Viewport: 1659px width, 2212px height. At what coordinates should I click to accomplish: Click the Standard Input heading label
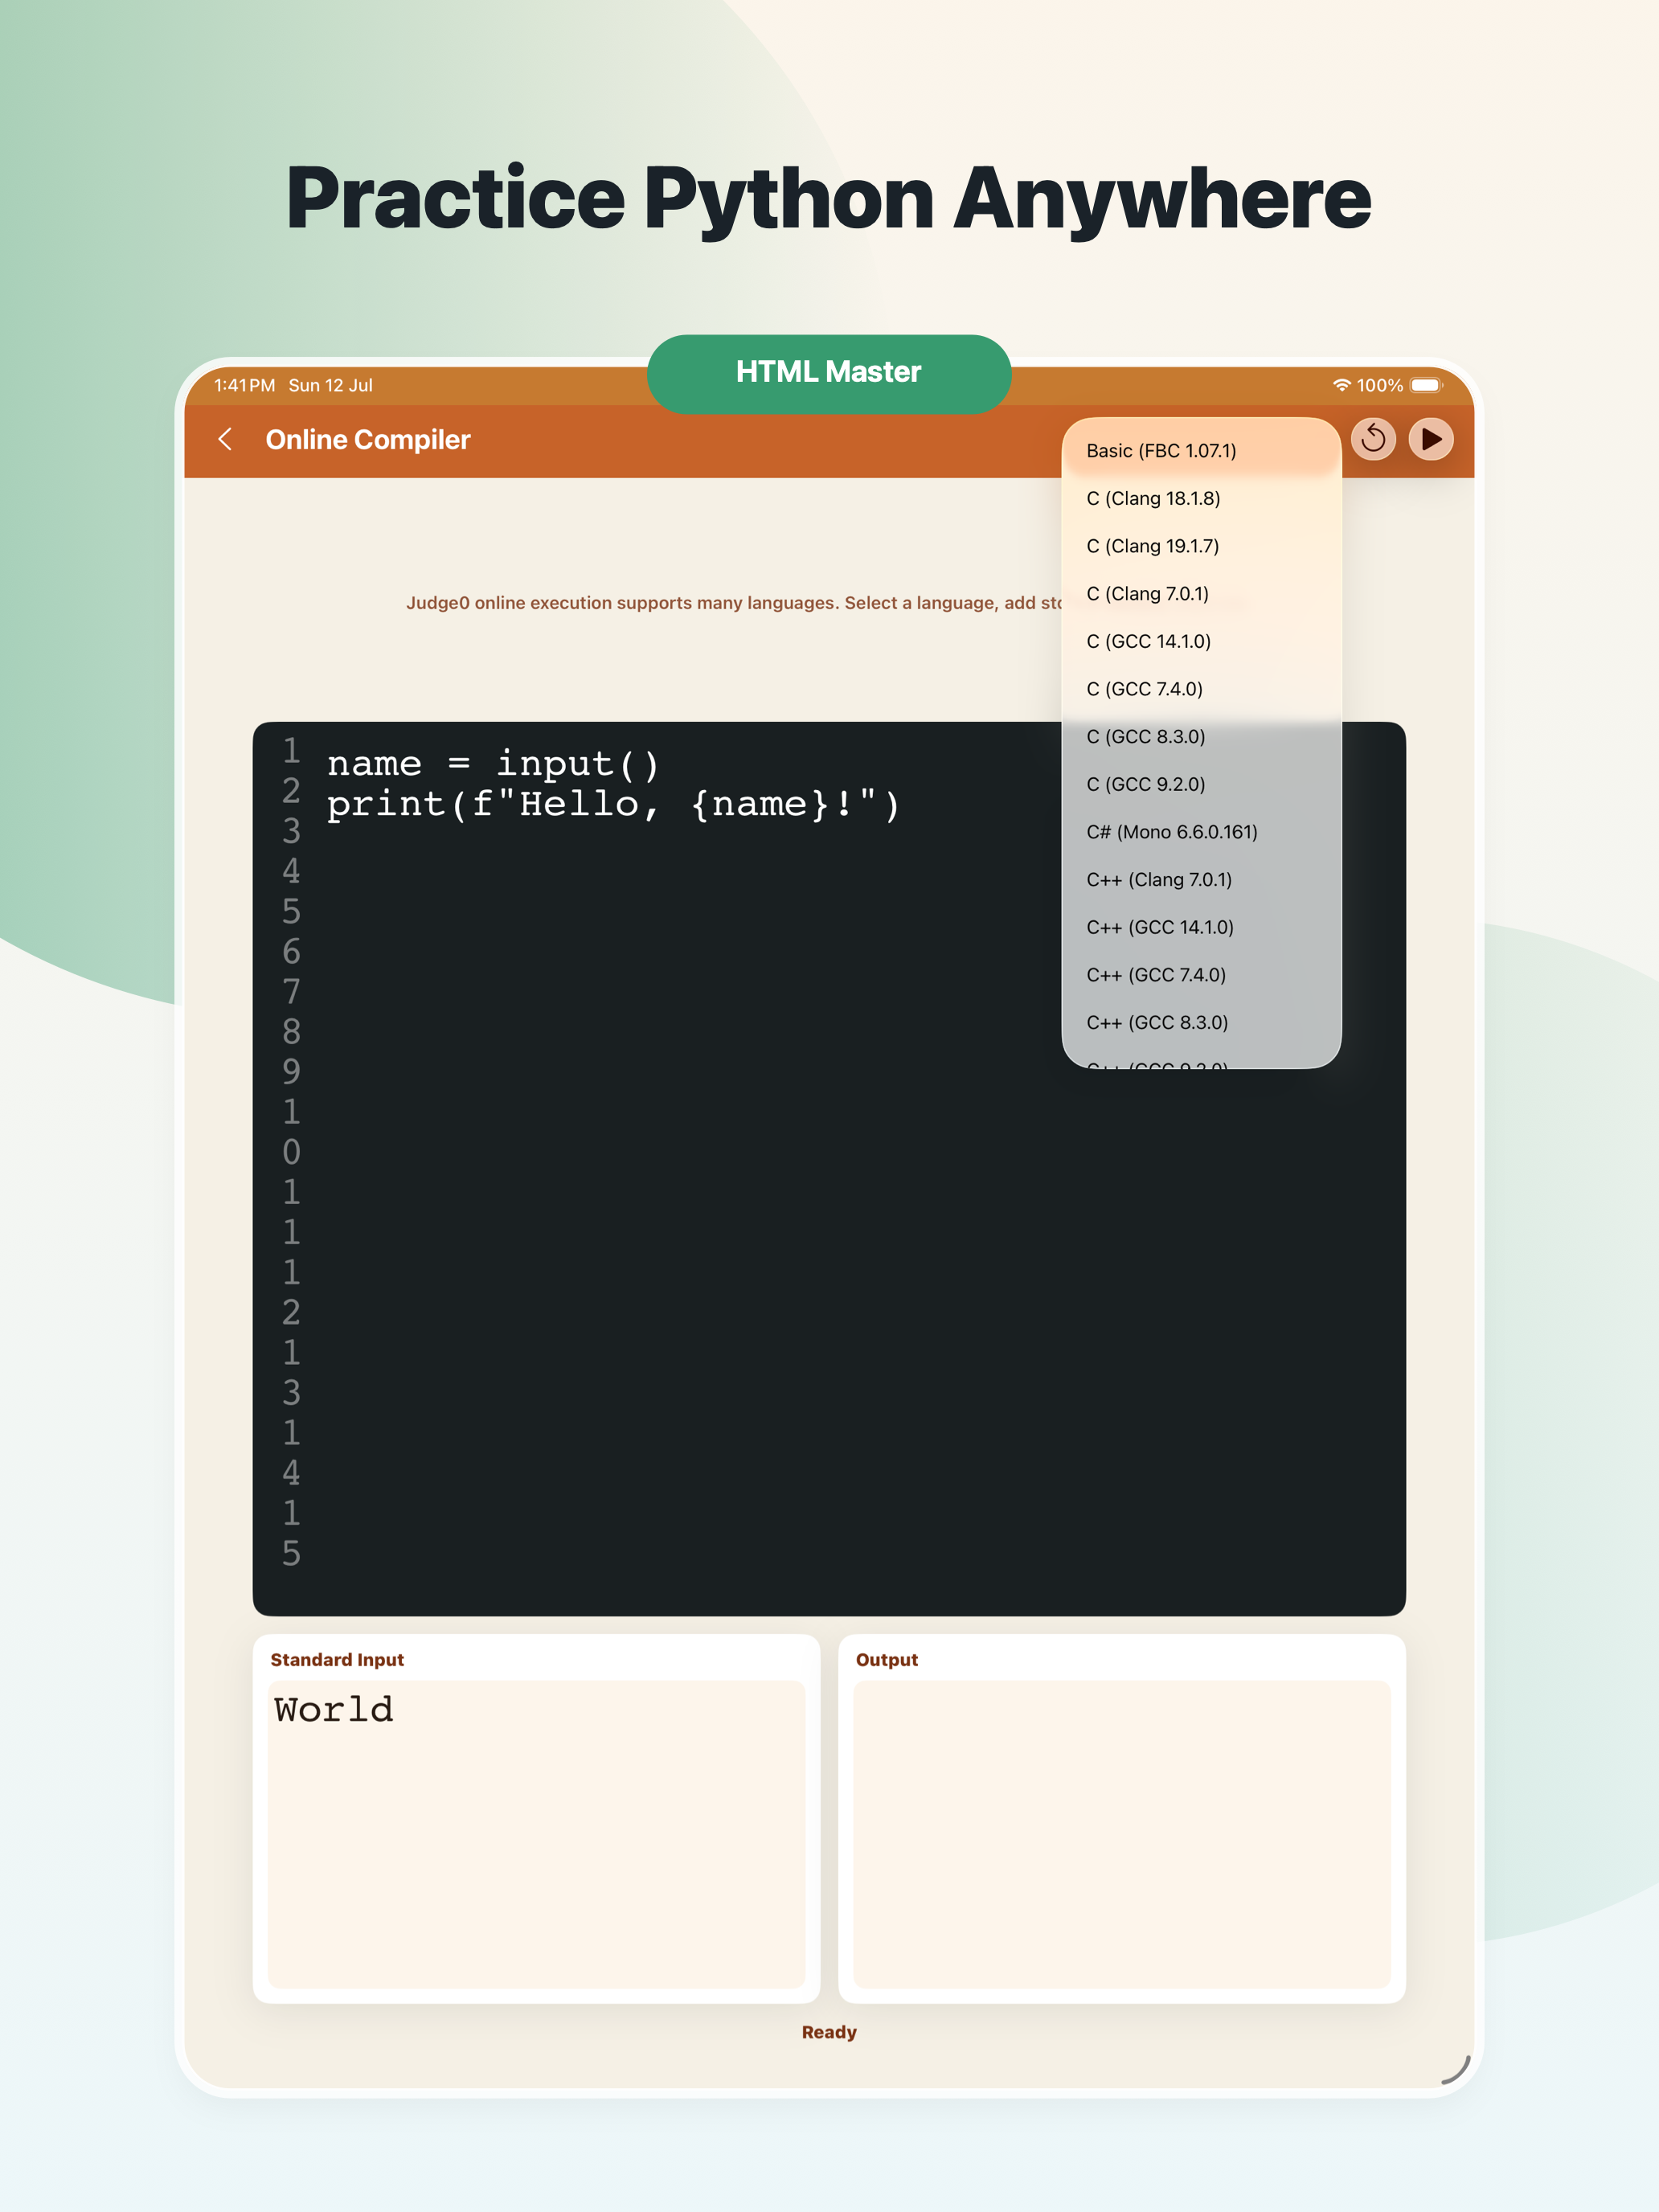[337, 1660]
